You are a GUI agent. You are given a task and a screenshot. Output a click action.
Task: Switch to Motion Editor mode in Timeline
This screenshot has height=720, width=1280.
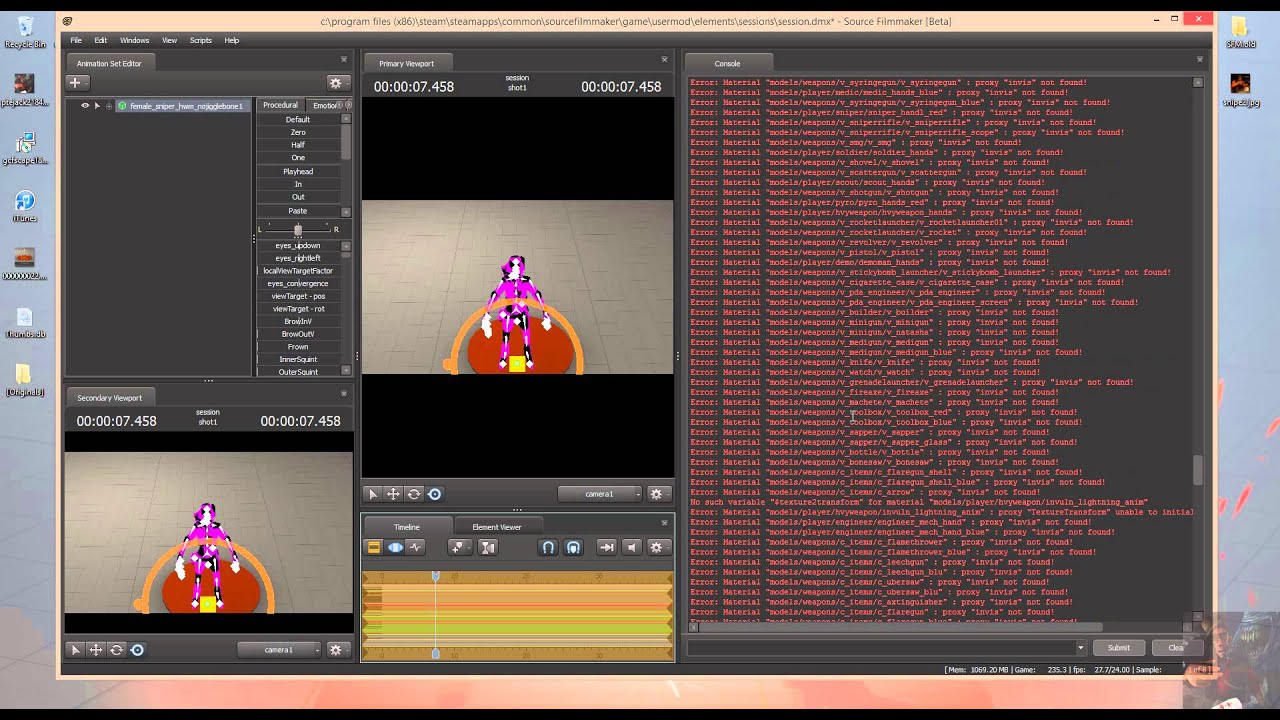pos(395,547)
